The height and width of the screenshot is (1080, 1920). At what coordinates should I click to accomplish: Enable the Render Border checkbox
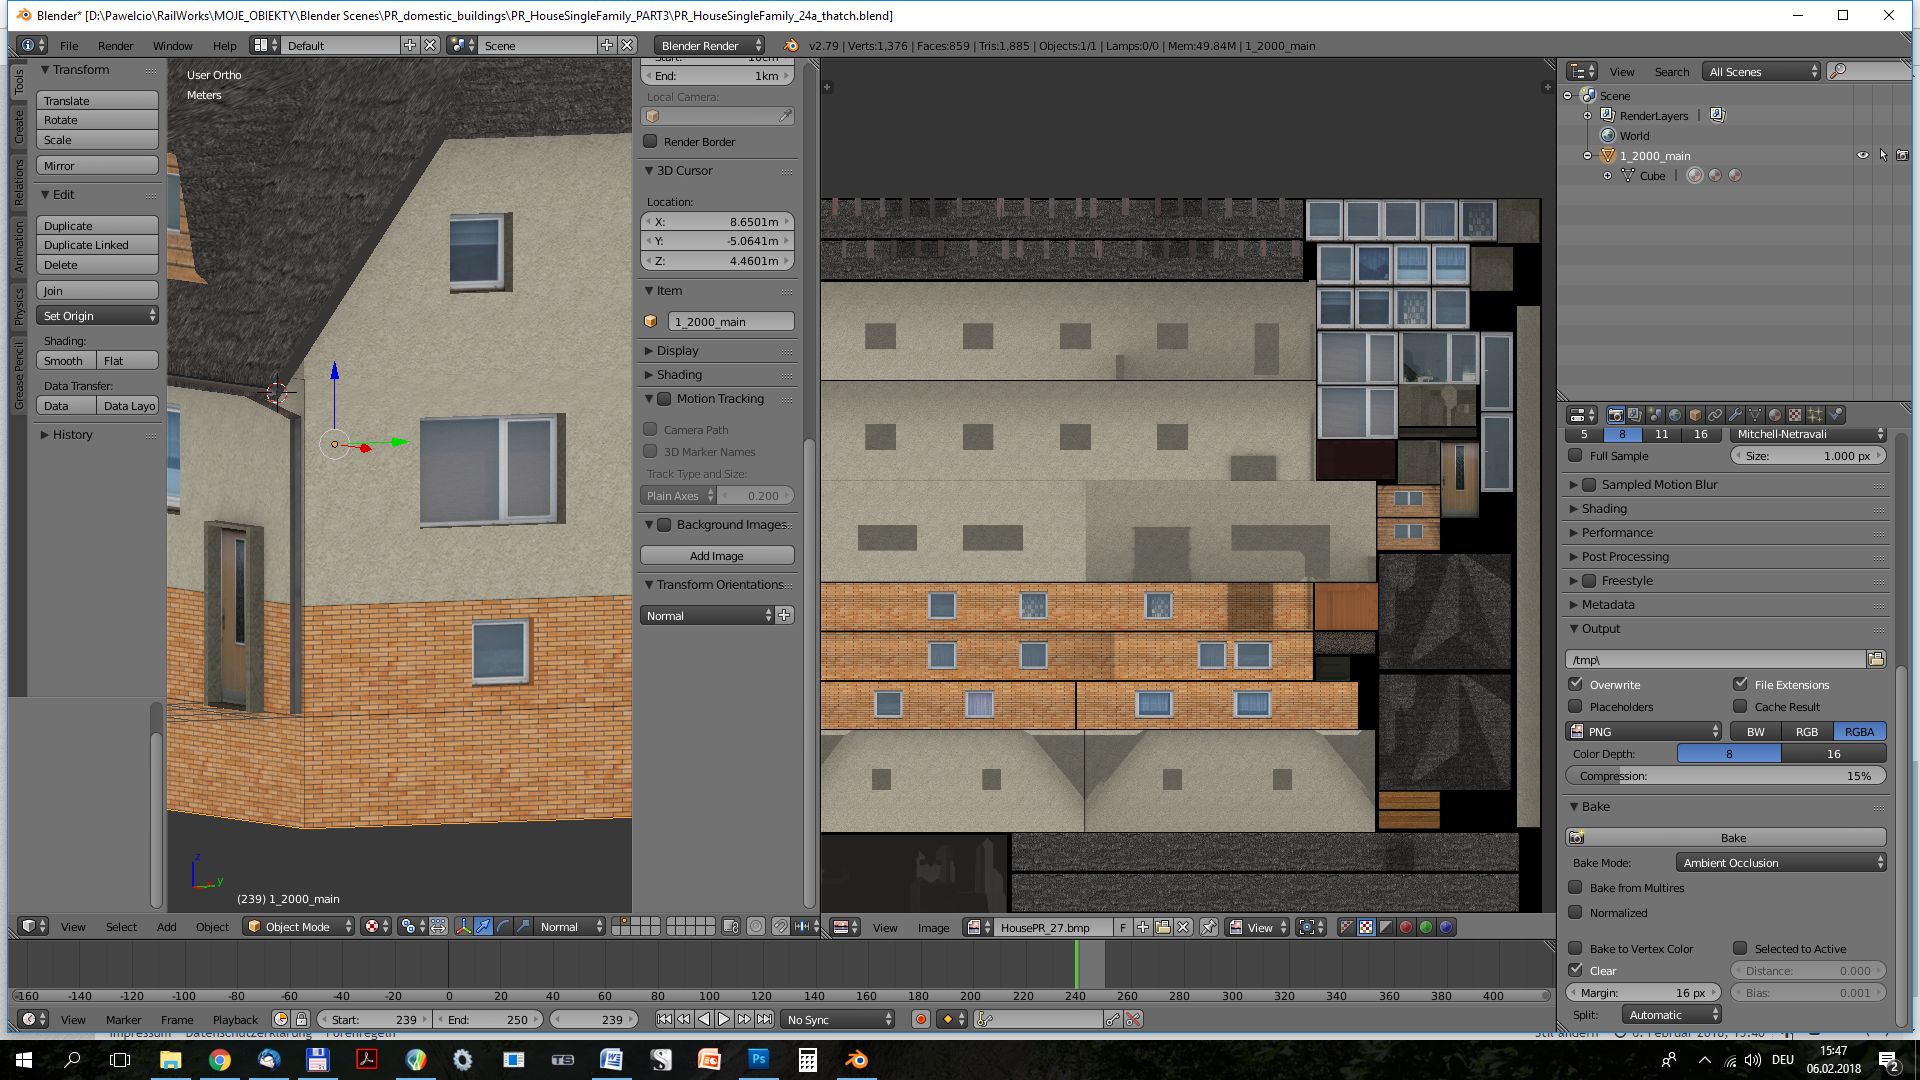click(x=651, y=142)
